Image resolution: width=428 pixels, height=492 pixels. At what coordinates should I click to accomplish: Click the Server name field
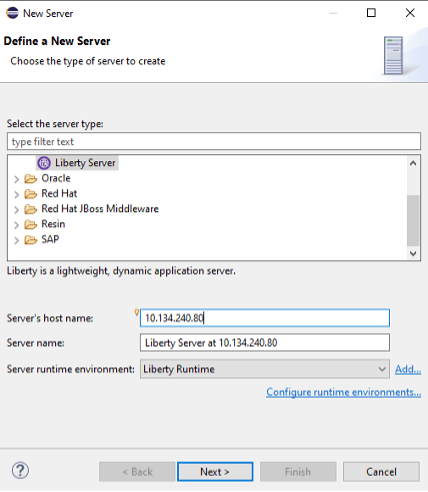pos(265,343)
